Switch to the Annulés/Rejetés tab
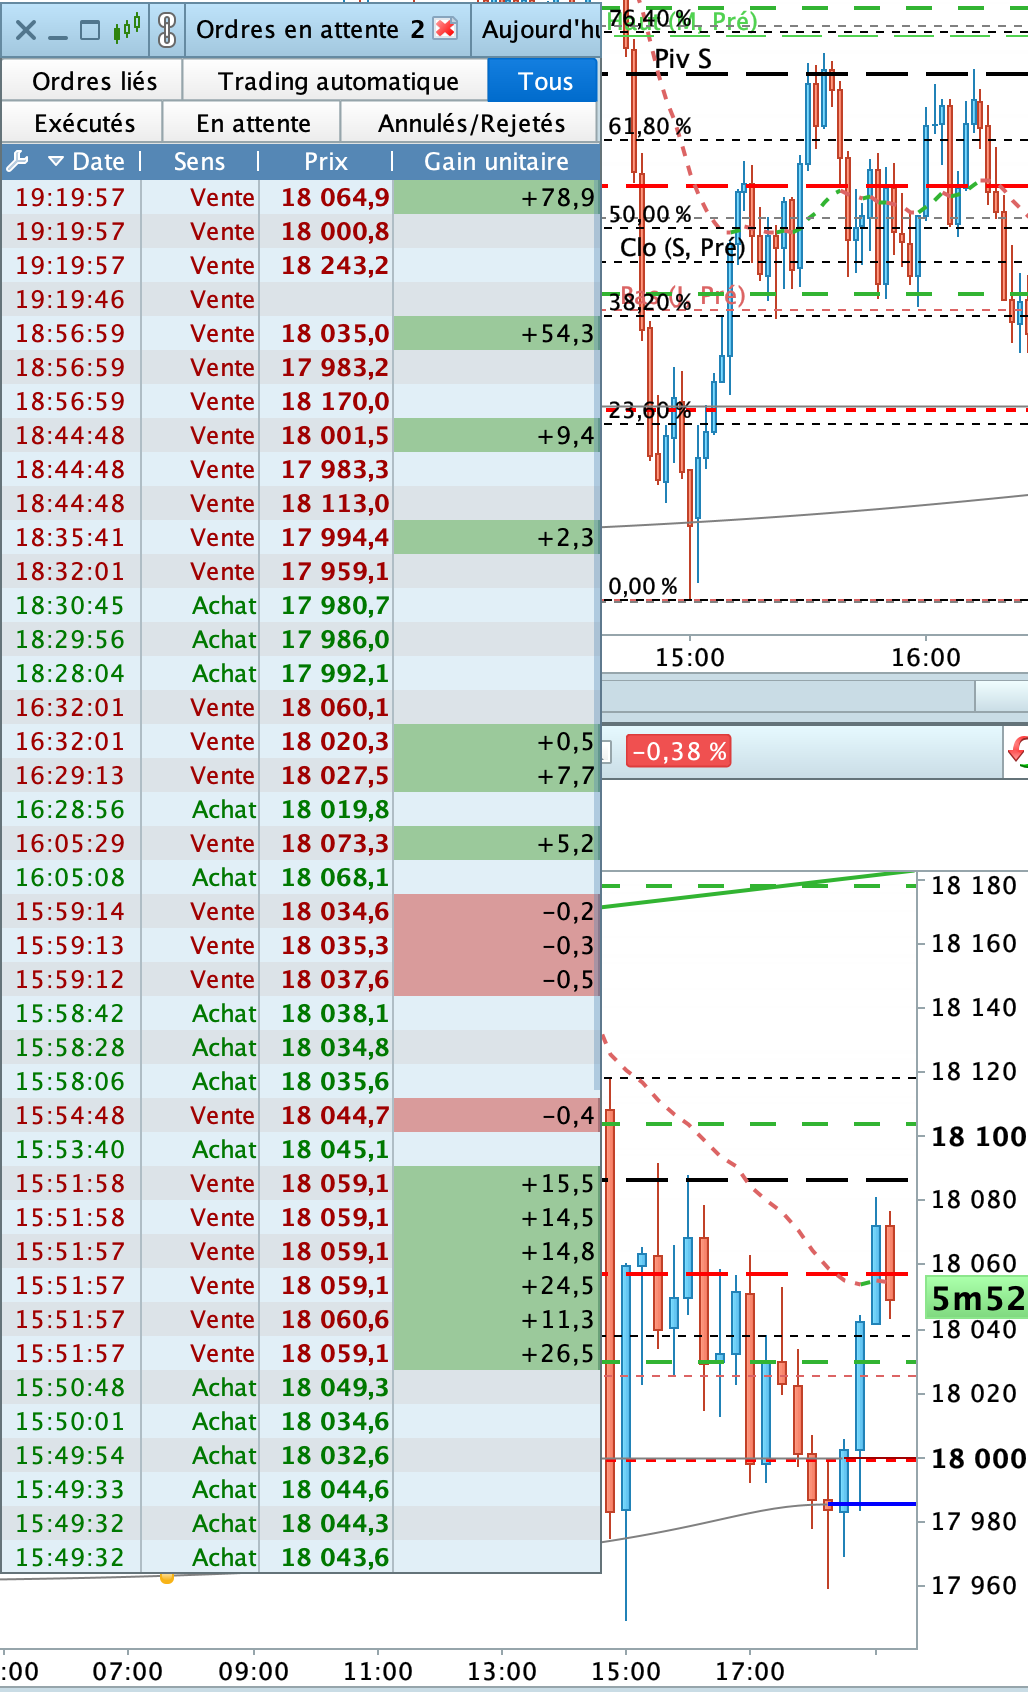This screenshot has height=1692, width=1028. 471,123
